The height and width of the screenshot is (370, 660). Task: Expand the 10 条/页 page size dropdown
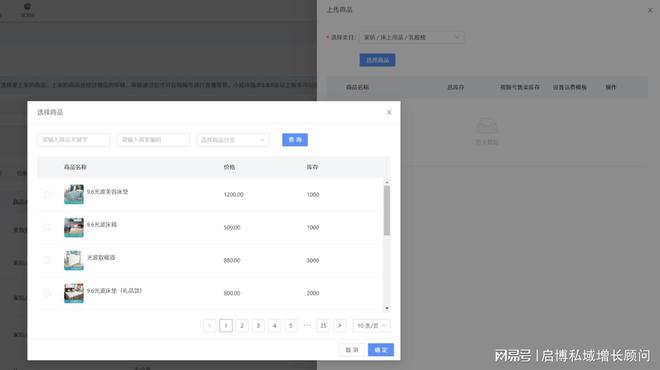coord(371,325)
